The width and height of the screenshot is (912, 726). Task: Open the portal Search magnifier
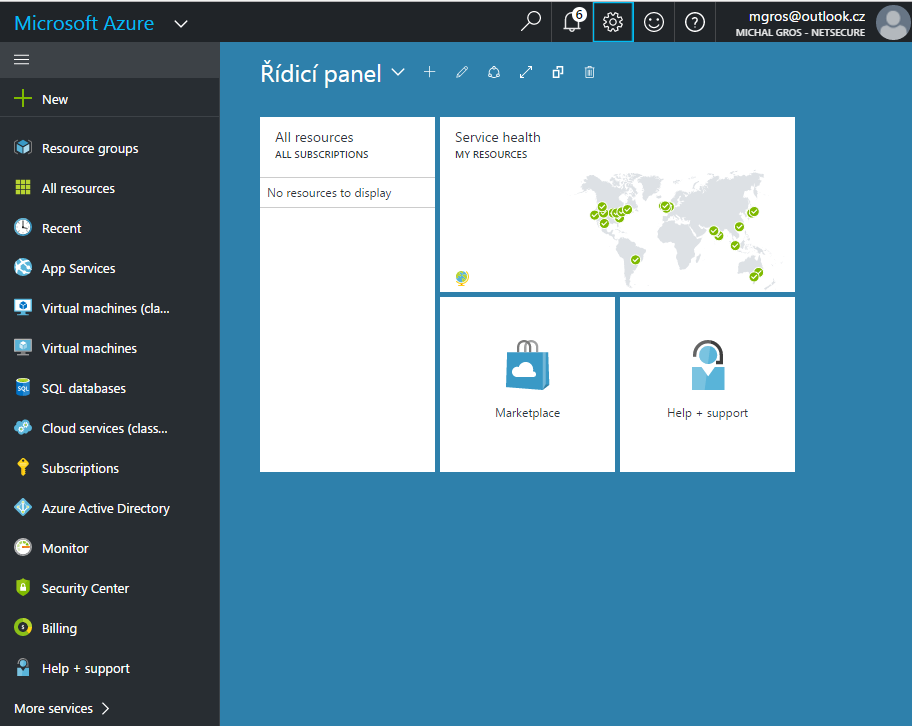[x=530, y=21]
